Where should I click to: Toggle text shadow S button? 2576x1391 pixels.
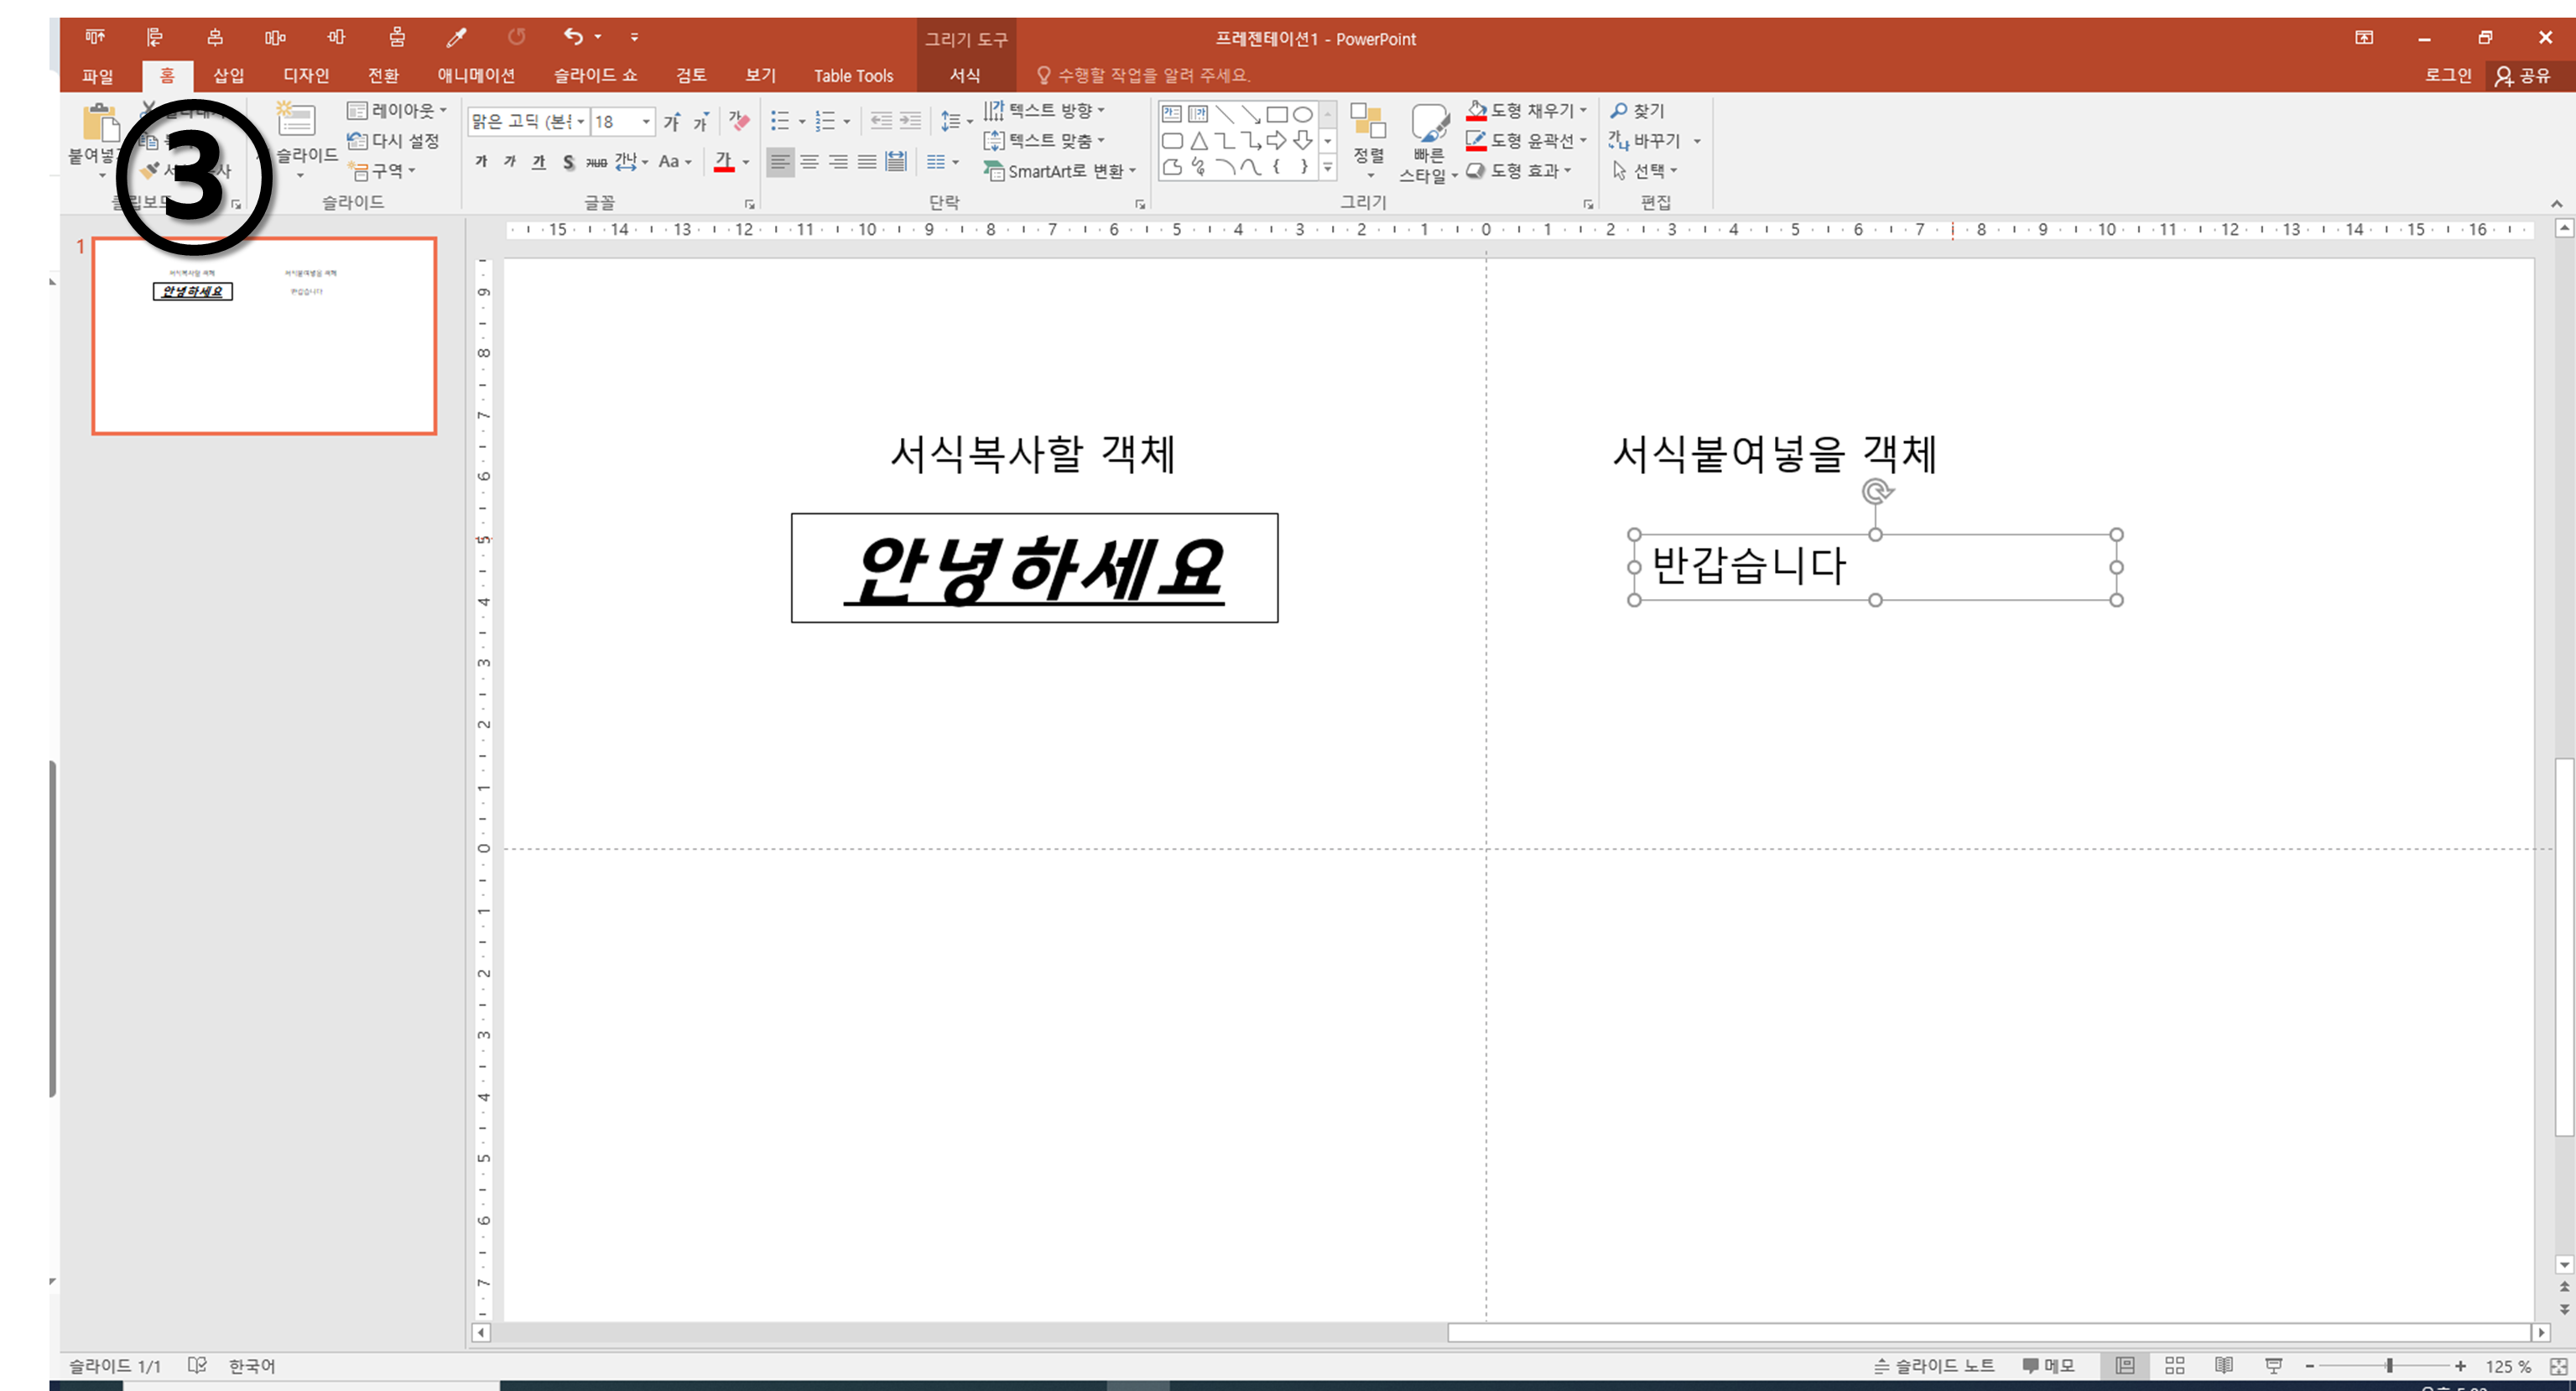568,161
